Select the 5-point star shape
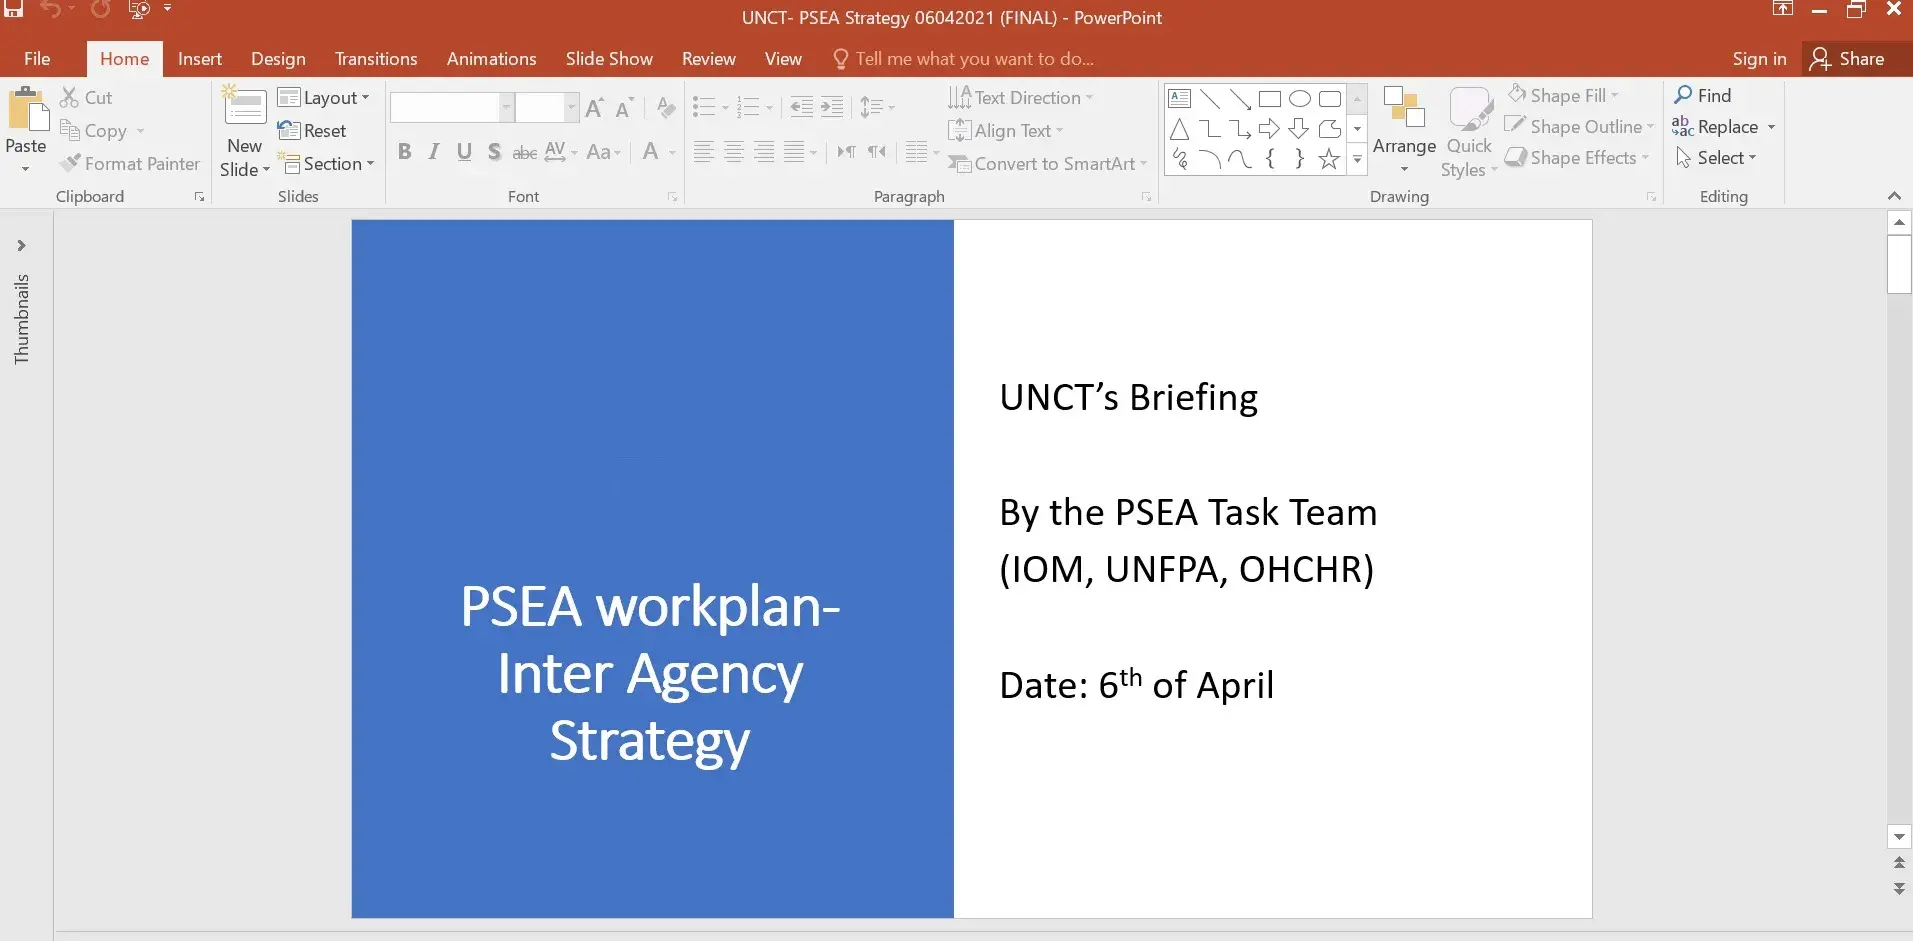The height and width of the screenshot is (941, 1913). (1329, 159)
